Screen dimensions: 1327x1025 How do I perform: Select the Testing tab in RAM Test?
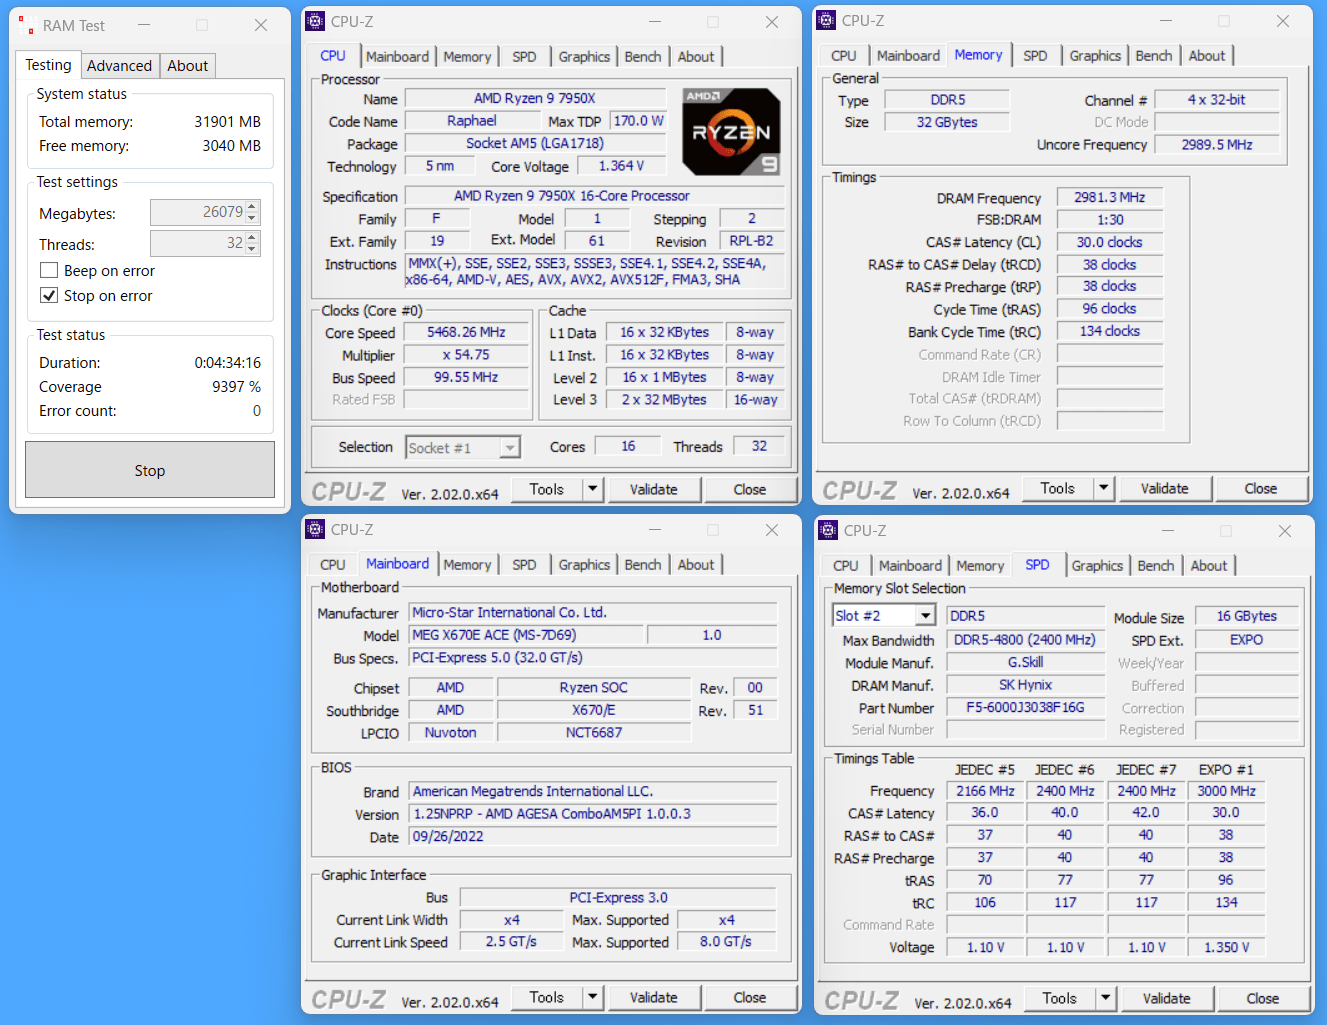point(48,64)
